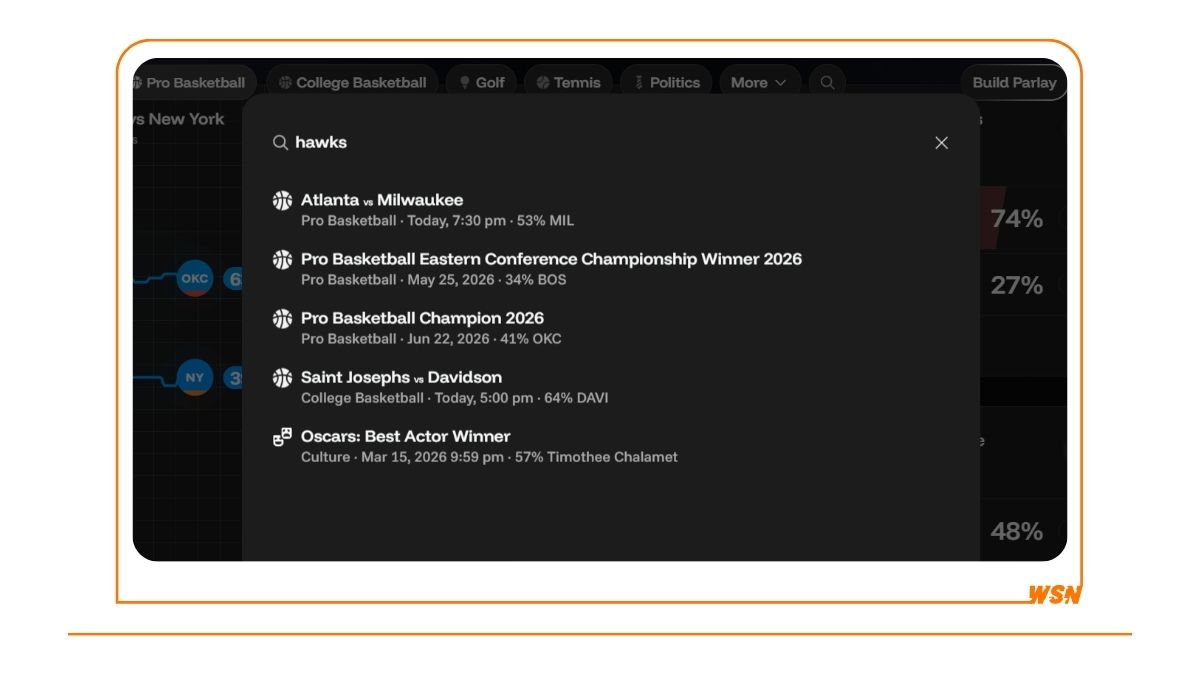The height and width of the screenshot is (675, 1200).
Task: Click the basketball icon beside Pro Basketball Champion 2026
Action: [x=283, y=319]
